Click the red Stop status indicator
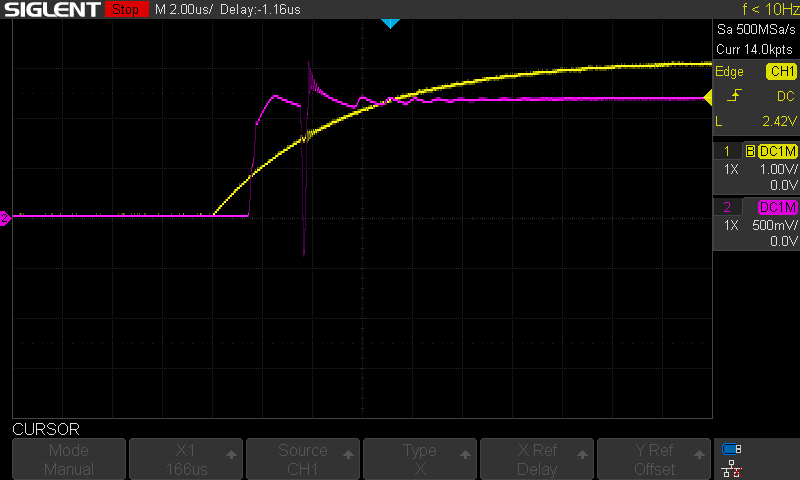 [124, 10]
